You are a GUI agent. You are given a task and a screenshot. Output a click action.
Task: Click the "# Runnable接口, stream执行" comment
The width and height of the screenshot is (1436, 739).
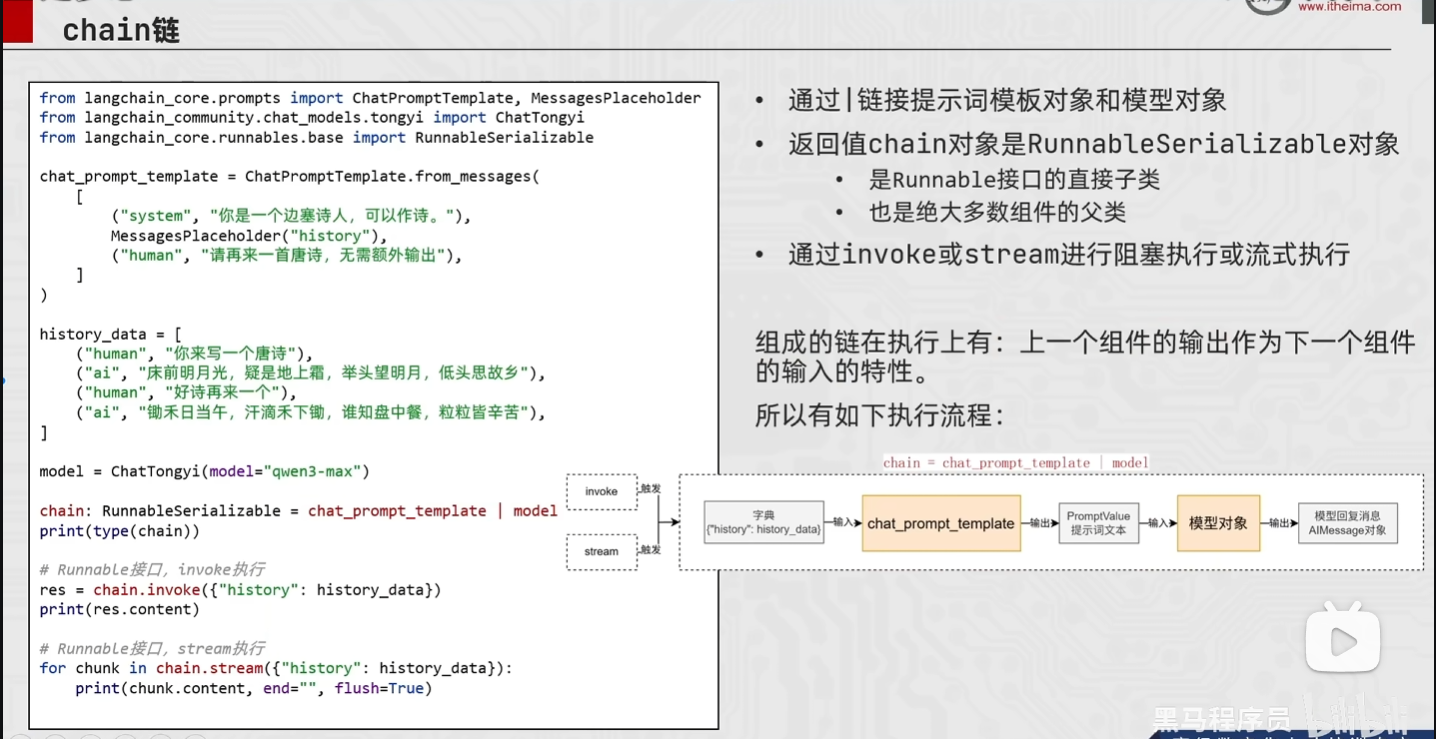coord(152,649)
